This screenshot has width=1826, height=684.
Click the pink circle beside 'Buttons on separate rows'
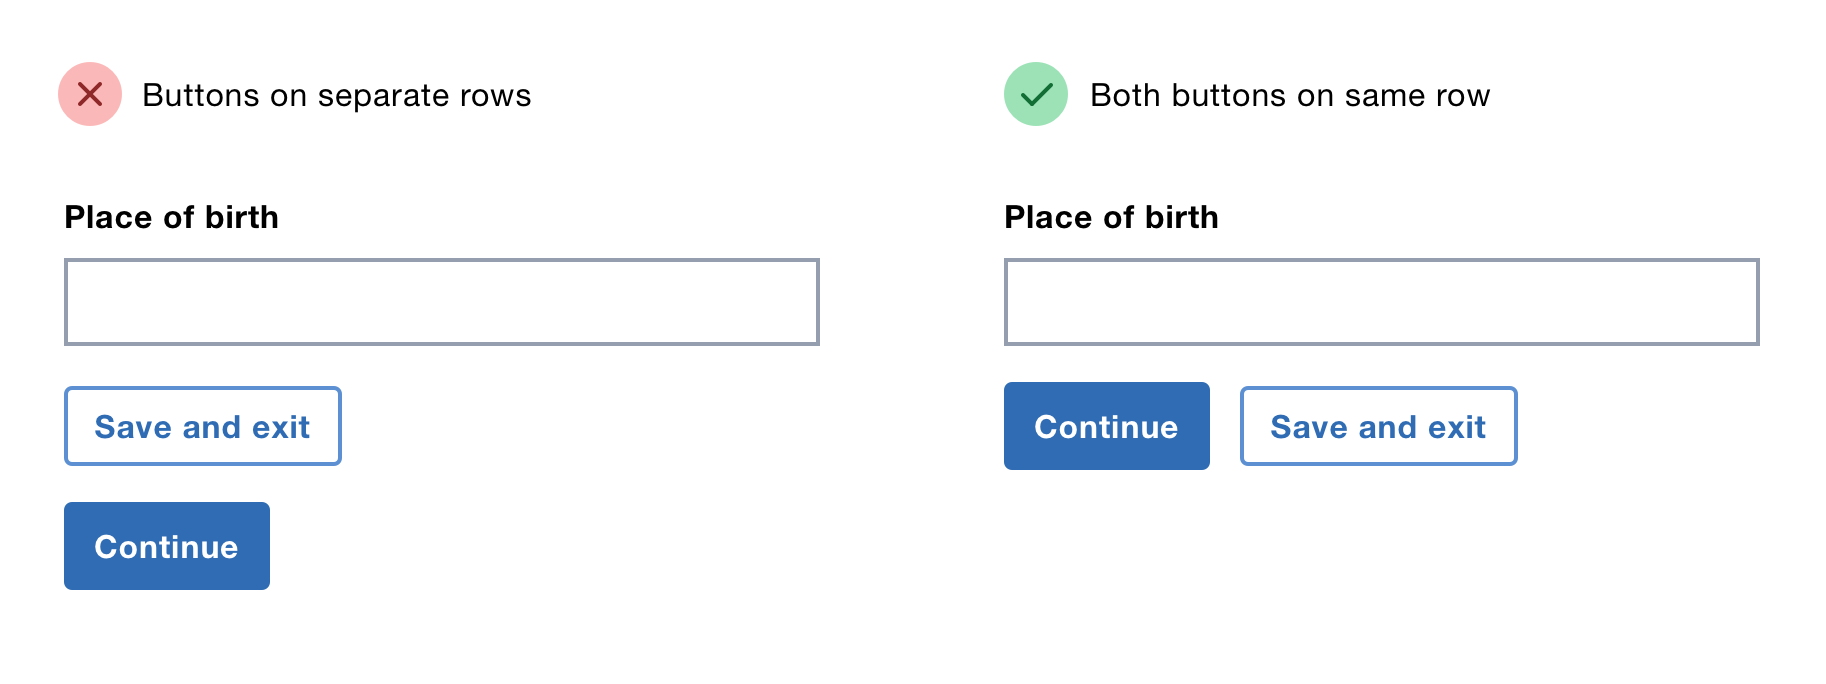coord(90,94)
